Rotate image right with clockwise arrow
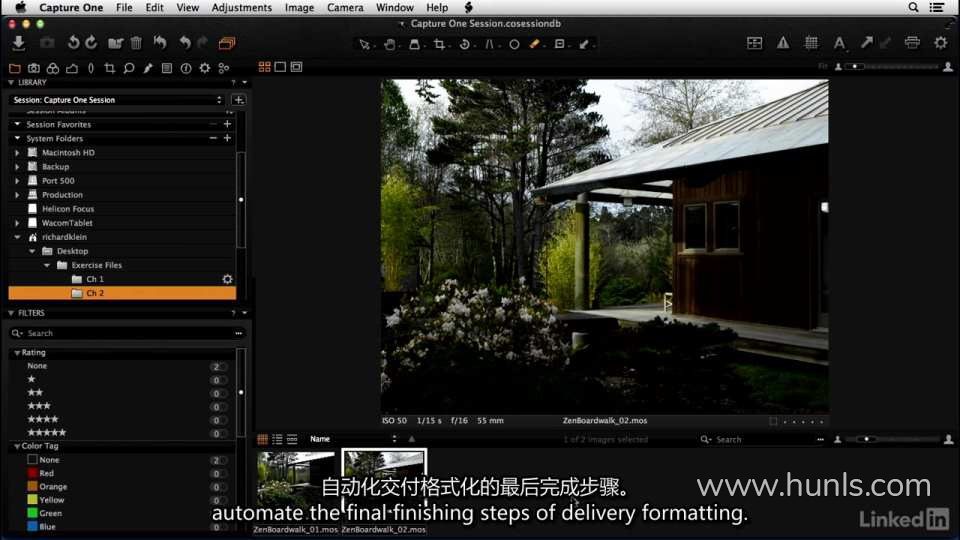The height and width of the screenshot is (540, 960). pyautogui.click(x=91, y=43)
